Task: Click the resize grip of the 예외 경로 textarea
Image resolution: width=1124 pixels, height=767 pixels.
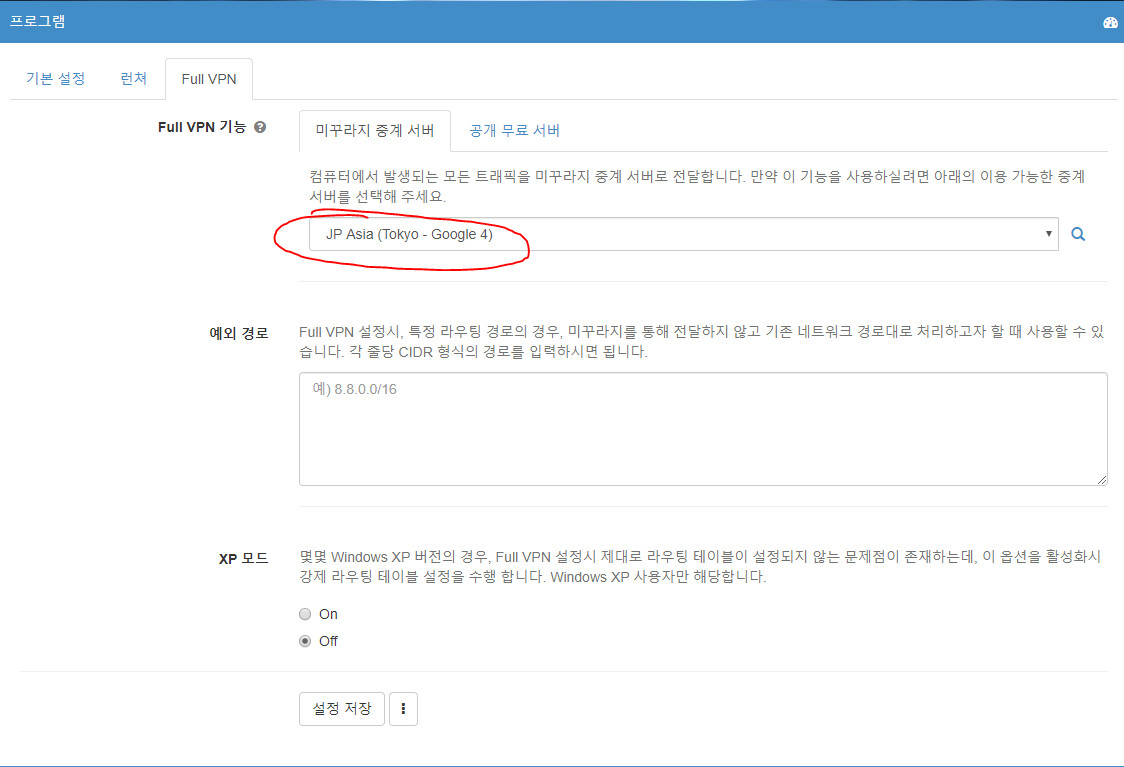Action: [1101, 479]
